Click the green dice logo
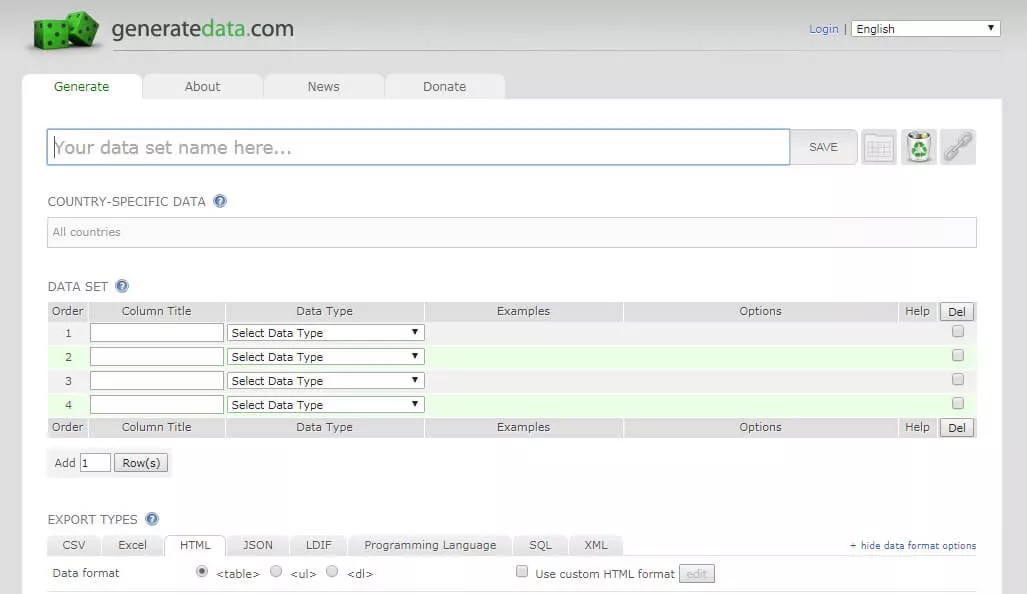This screenshot has width=1027, height=594. [66, 30]
